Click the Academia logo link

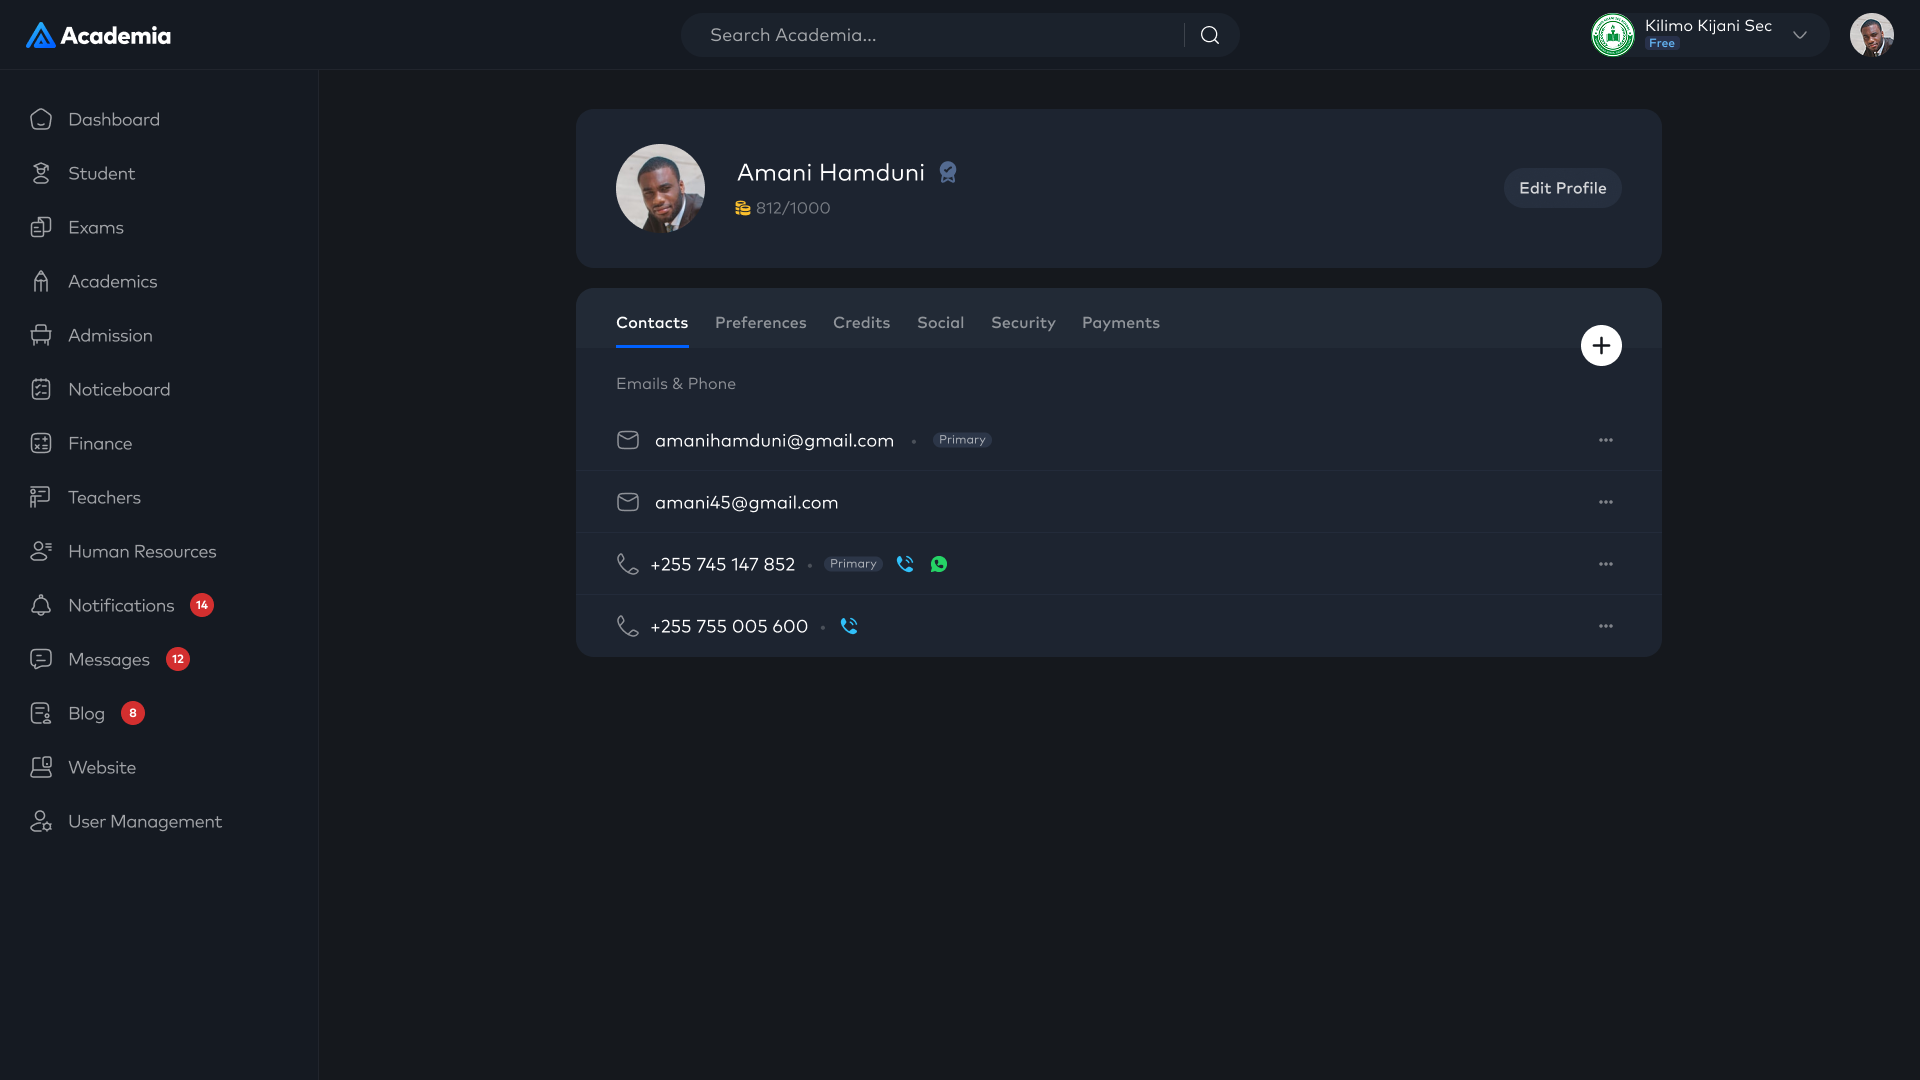(x=98, y=35)
